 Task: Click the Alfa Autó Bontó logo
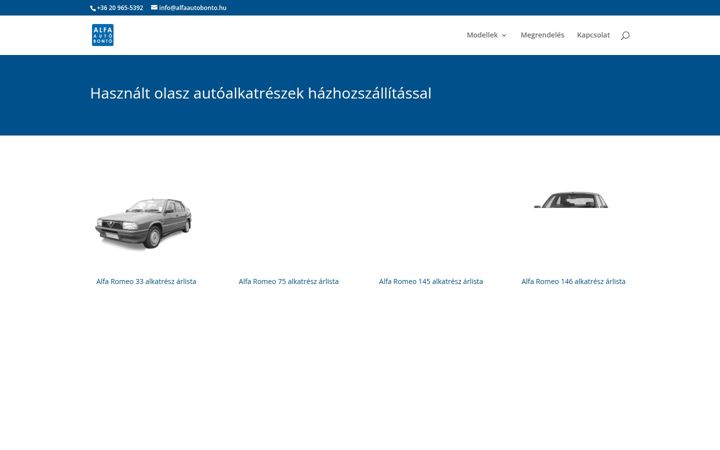pos(102,35)
